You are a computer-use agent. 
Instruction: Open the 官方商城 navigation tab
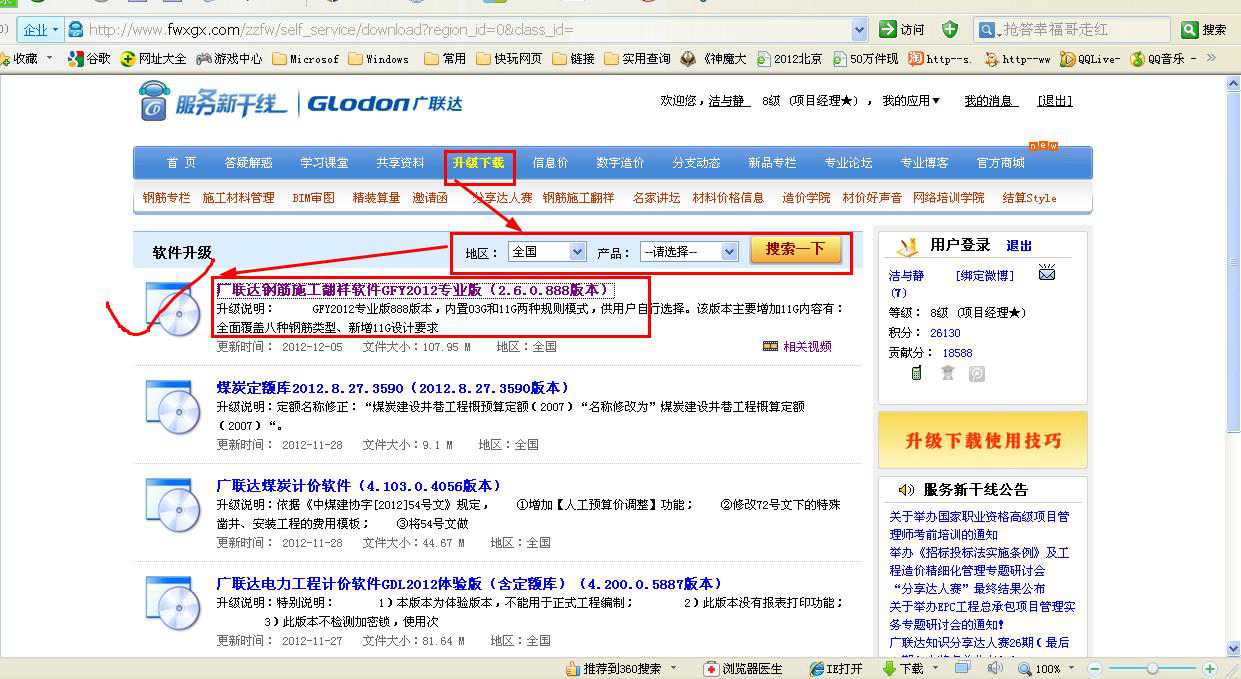[x=1001, y=163]
